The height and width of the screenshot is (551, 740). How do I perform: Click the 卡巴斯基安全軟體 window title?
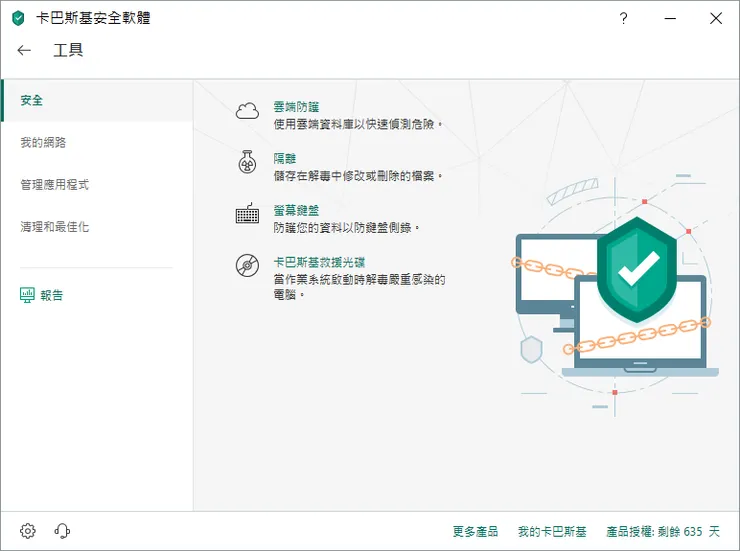[93, 18]
